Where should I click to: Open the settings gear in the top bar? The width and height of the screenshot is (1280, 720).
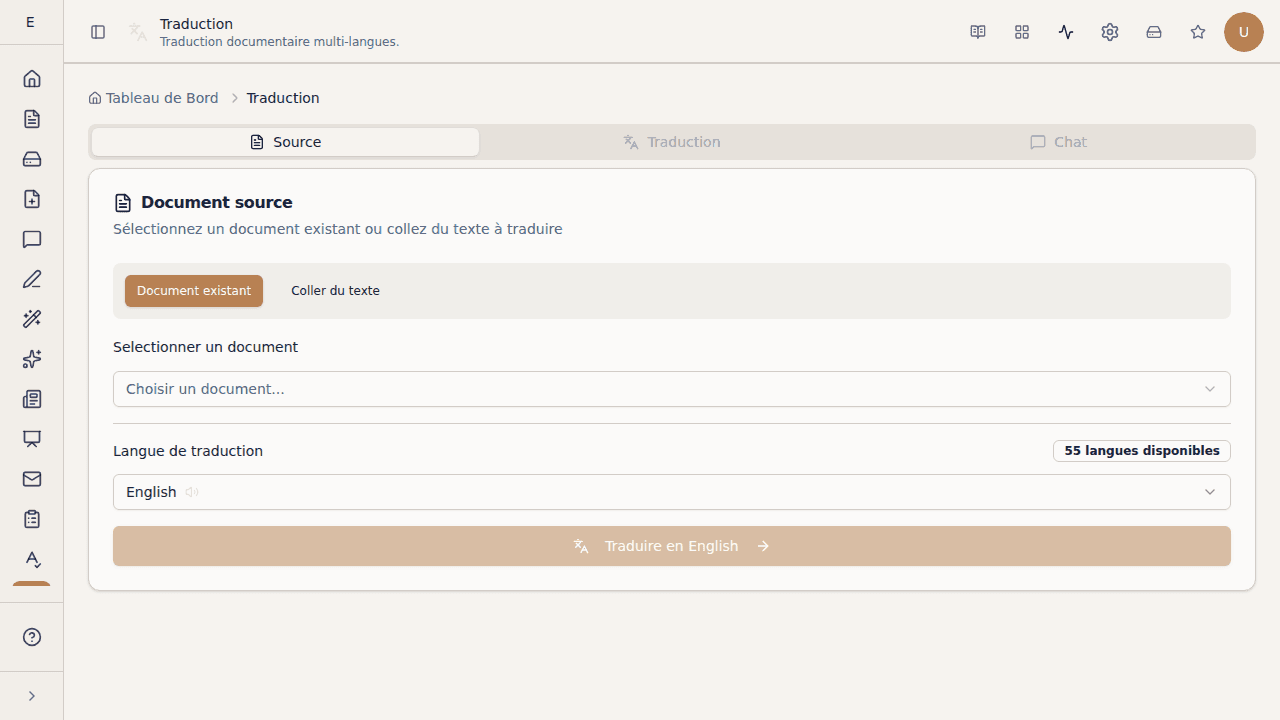point(1109,32)
